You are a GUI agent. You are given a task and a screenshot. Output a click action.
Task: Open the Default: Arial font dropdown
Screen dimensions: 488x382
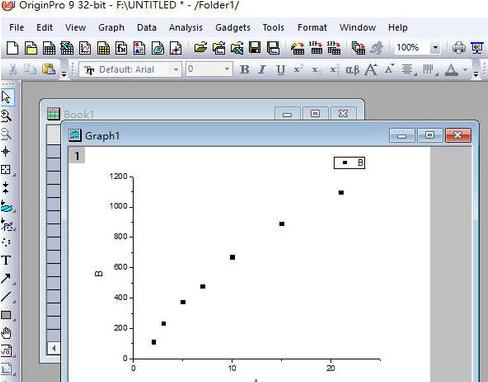130,69
